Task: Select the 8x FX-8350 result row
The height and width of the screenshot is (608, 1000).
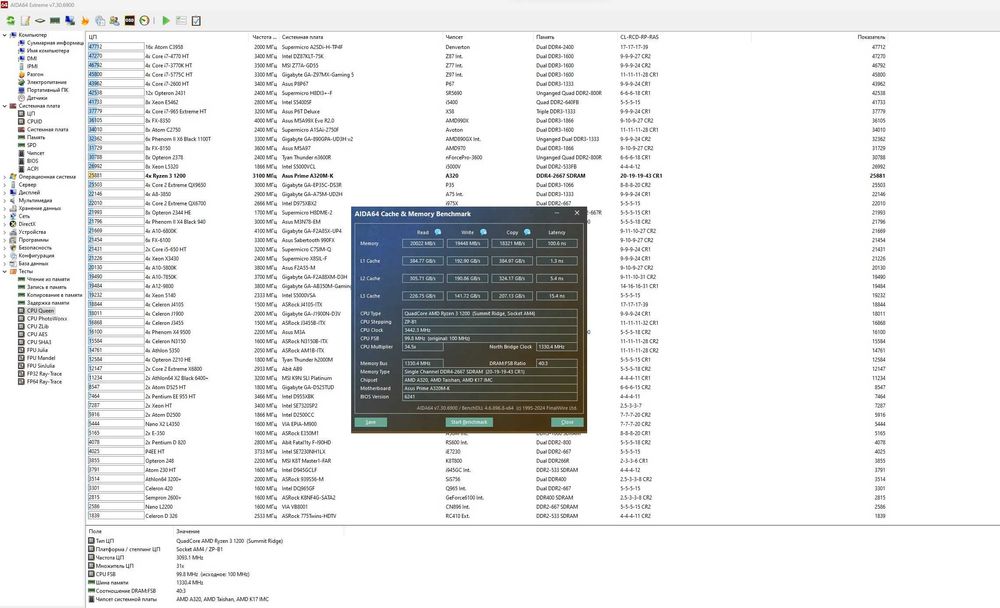Action: coord(487,120)
